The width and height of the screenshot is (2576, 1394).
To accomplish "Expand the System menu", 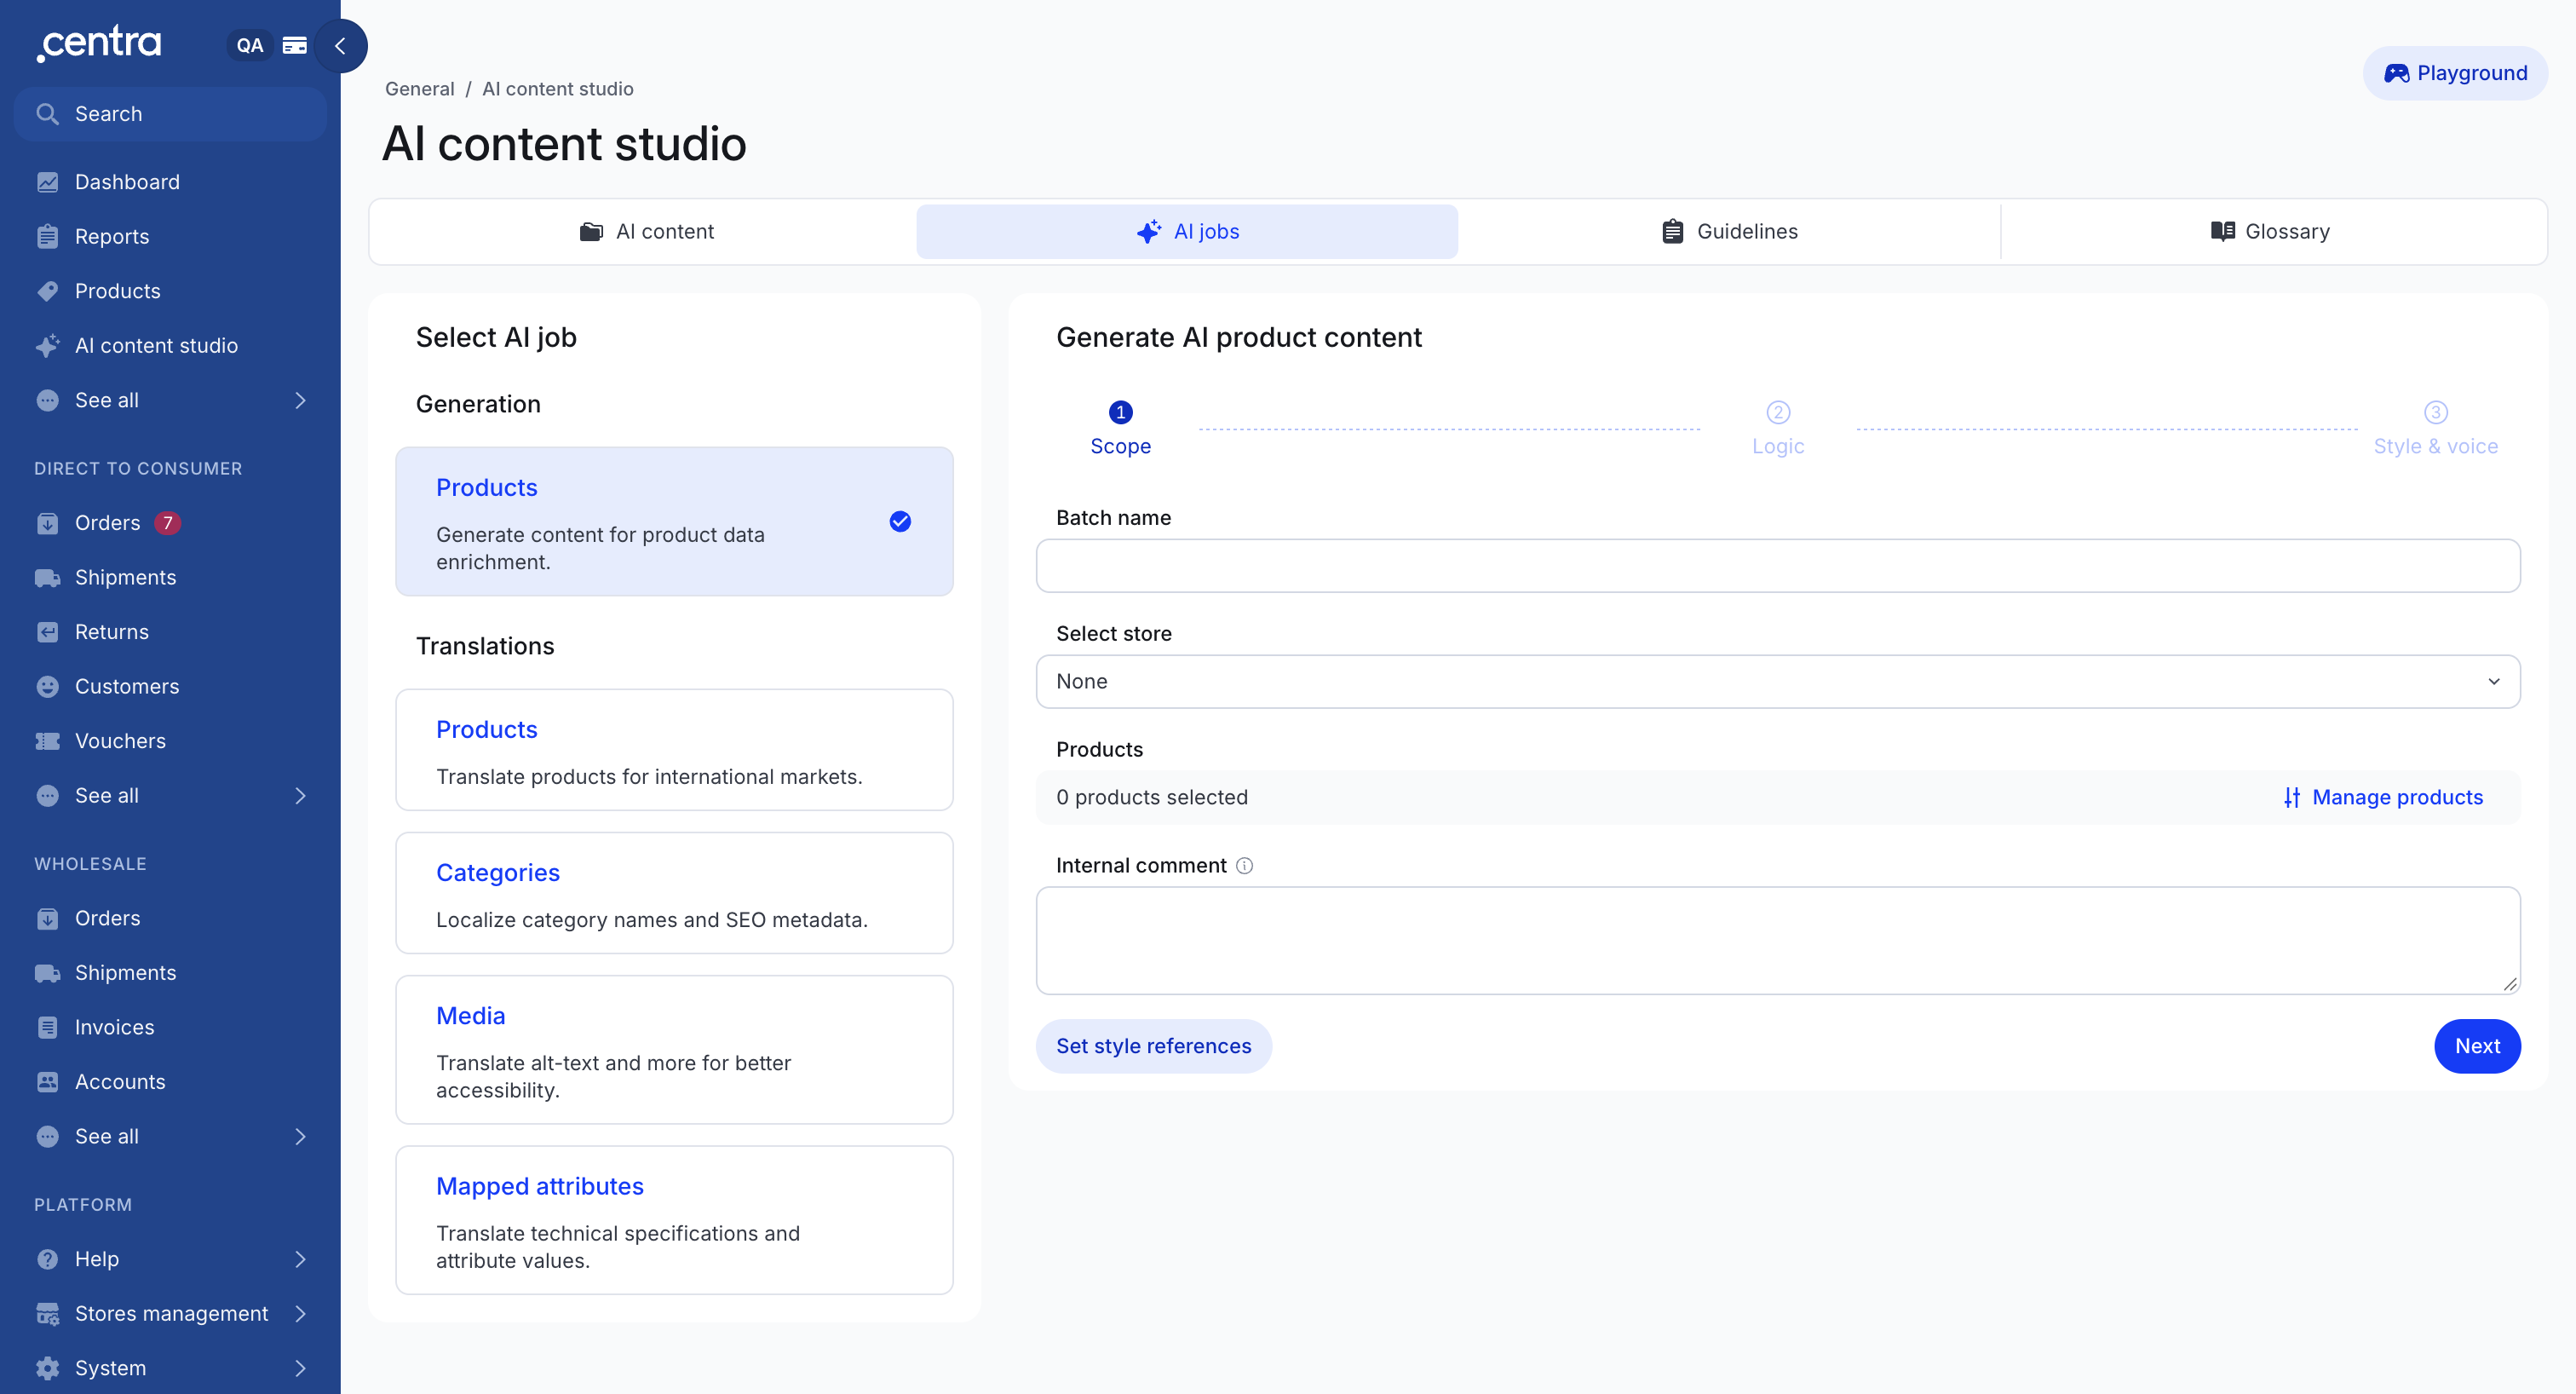I will 170,1368.
